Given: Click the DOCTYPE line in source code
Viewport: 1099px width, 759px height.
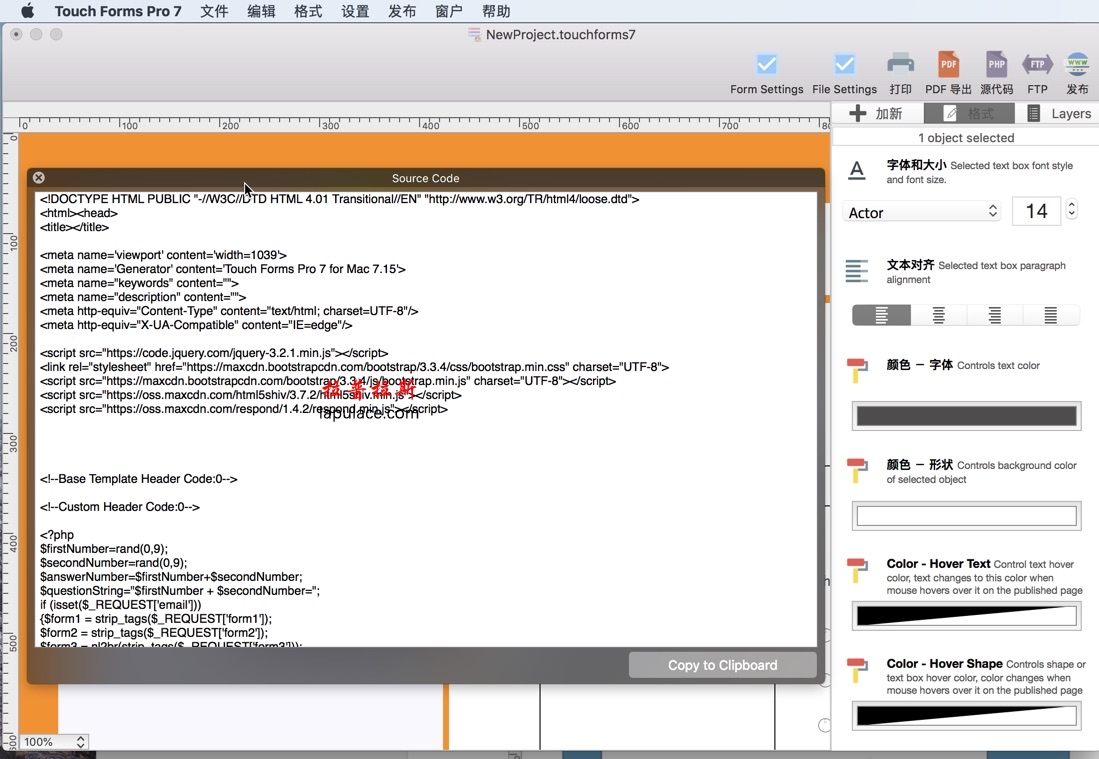Looking at the screenshot, I should (x=339, y=199).
